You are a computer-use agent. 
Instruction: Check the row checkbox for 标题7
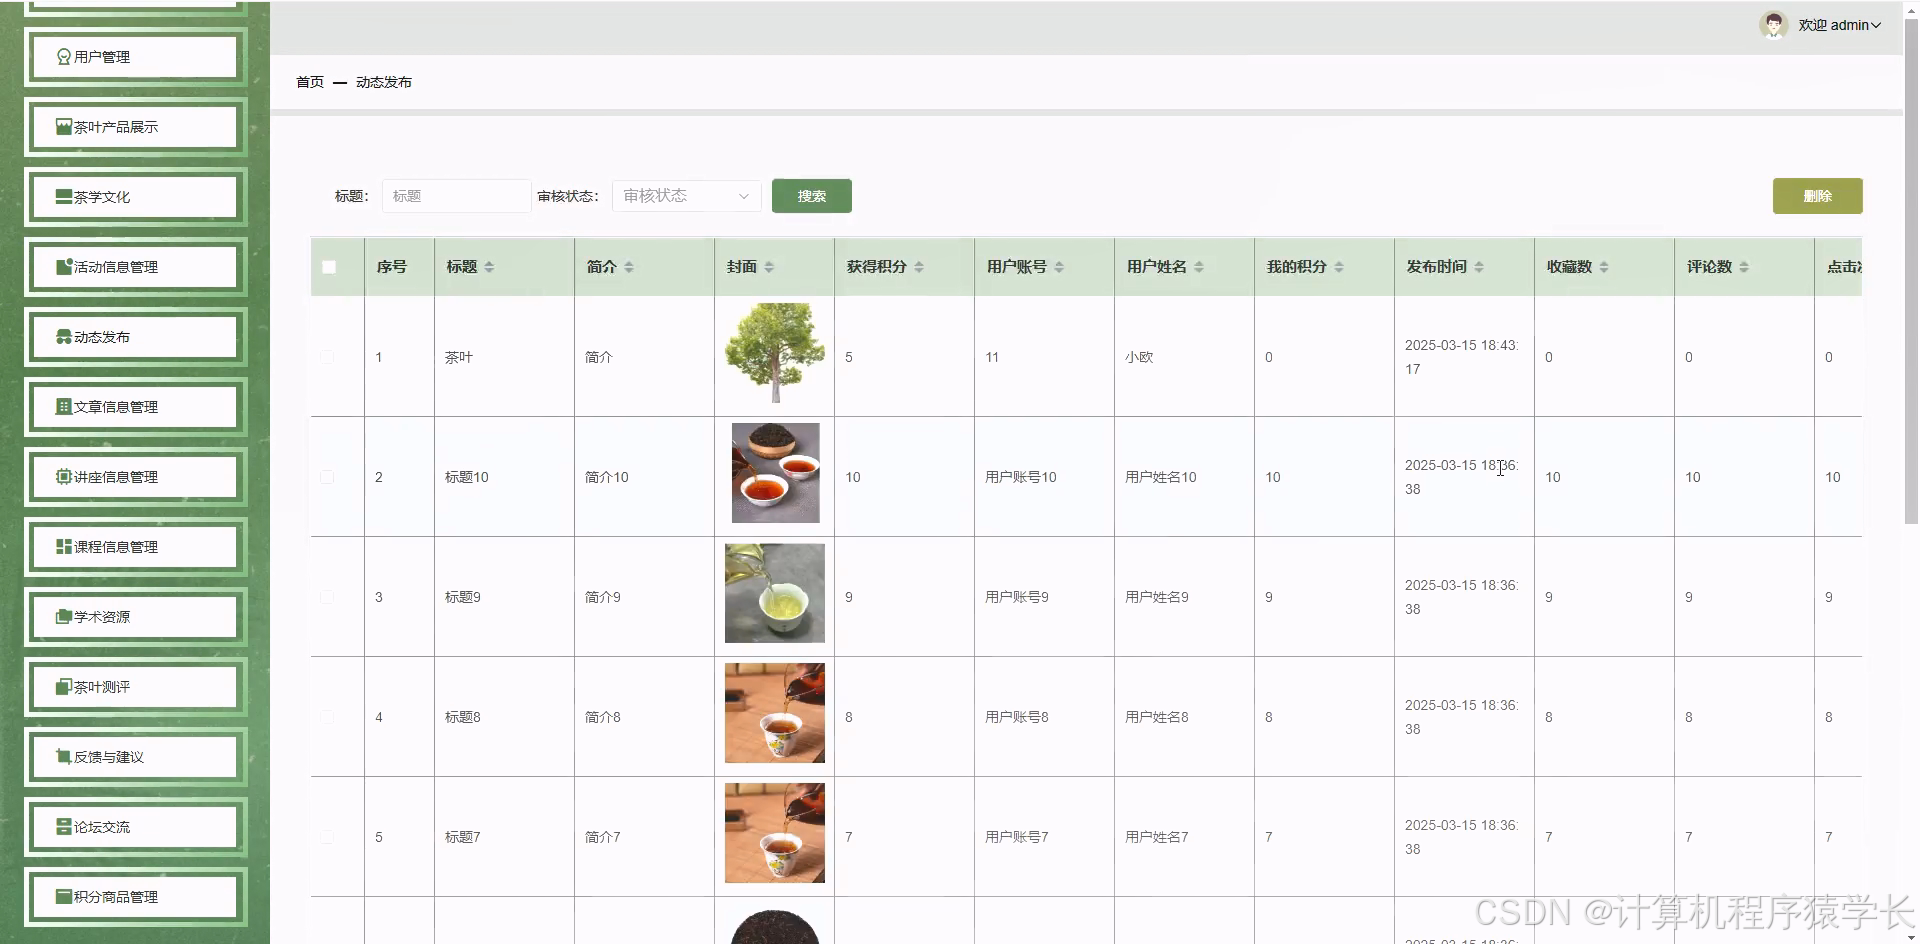[x=327, y=837]
